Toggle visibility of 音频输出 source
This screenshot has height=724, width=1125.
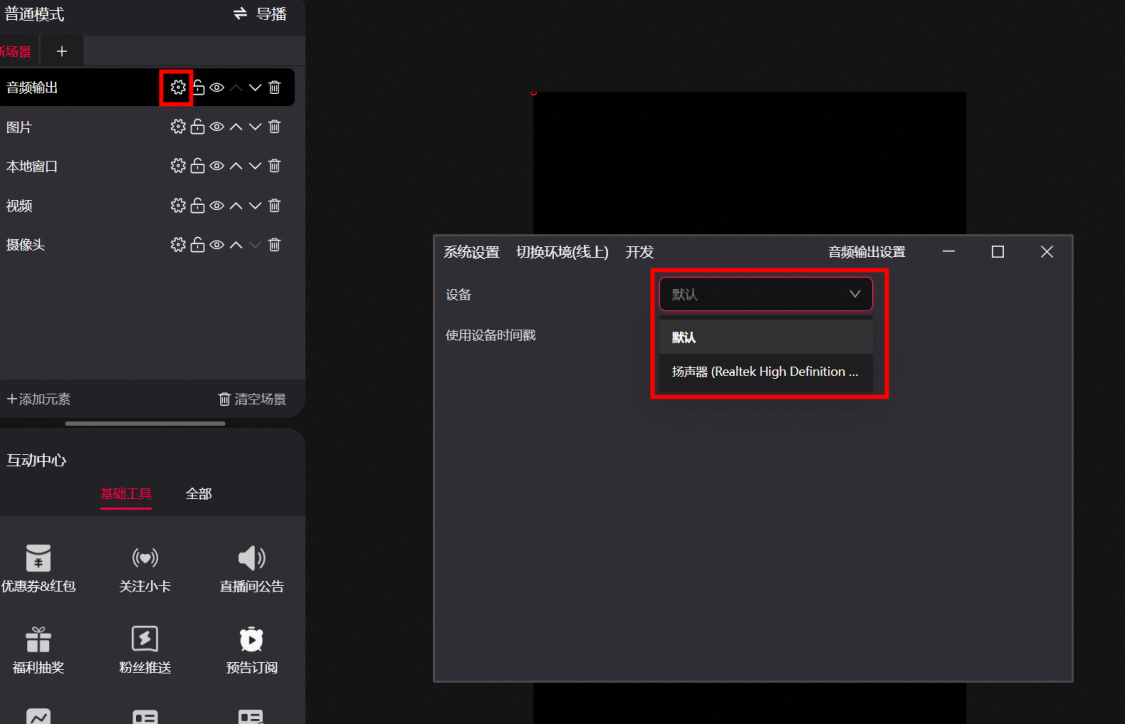[217, 88]
